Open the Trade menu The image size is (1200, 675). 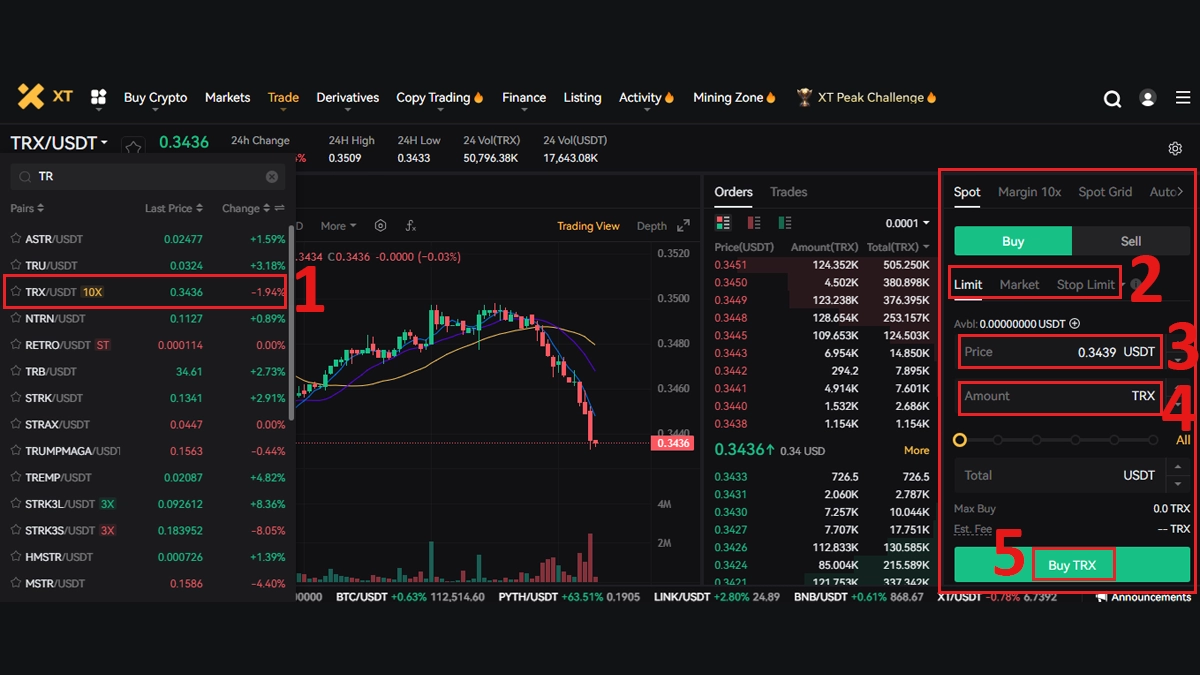click(x=283, y=97)
